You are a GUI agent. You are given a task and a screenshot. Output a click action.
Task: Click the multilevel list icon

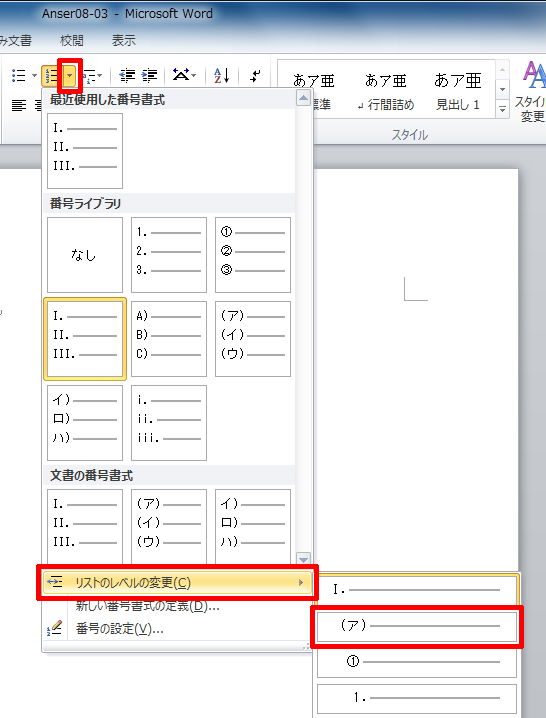89,76
